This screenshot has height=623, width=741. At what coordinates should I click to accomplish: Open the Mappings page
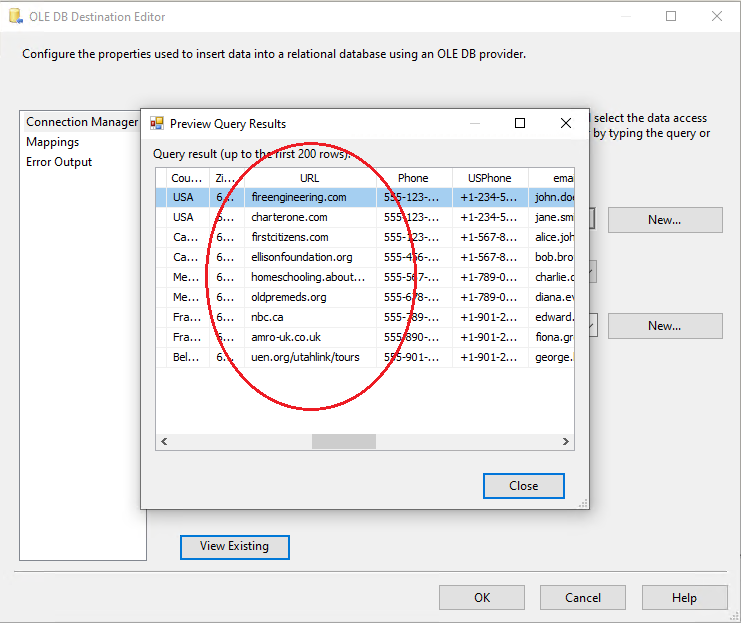52,142
